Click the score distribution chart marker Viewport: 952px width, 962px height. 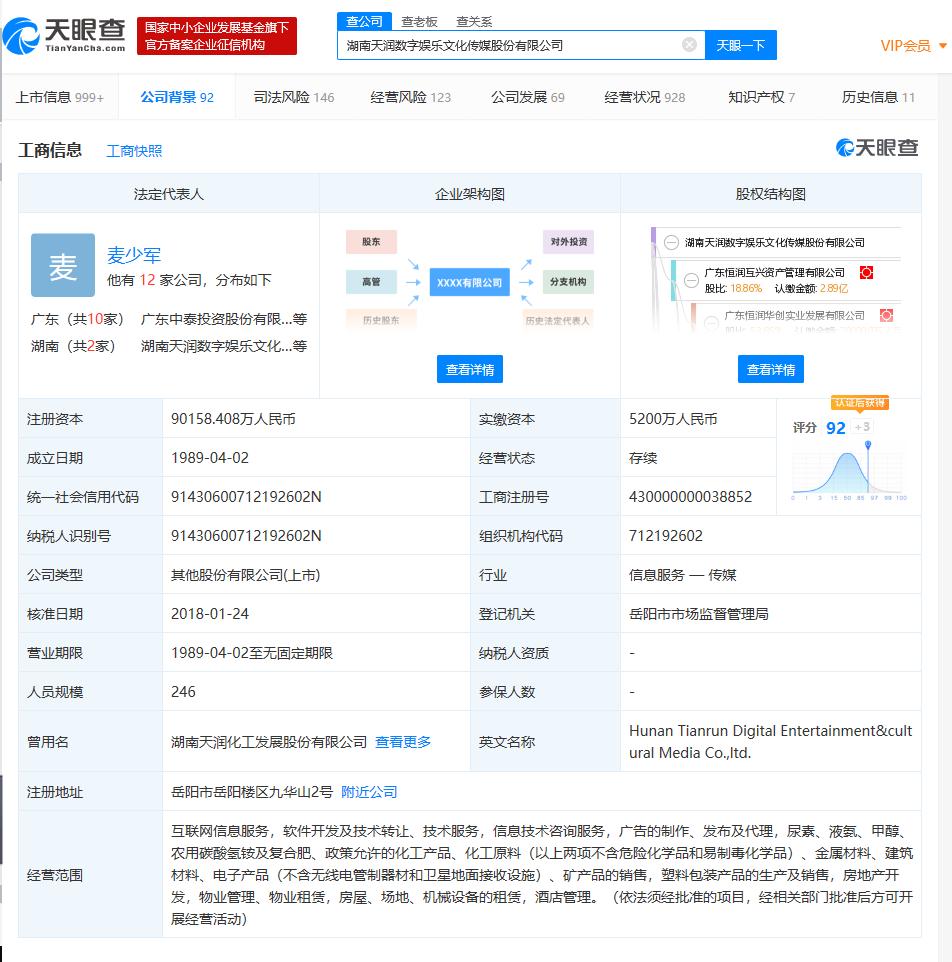point(868,445)
